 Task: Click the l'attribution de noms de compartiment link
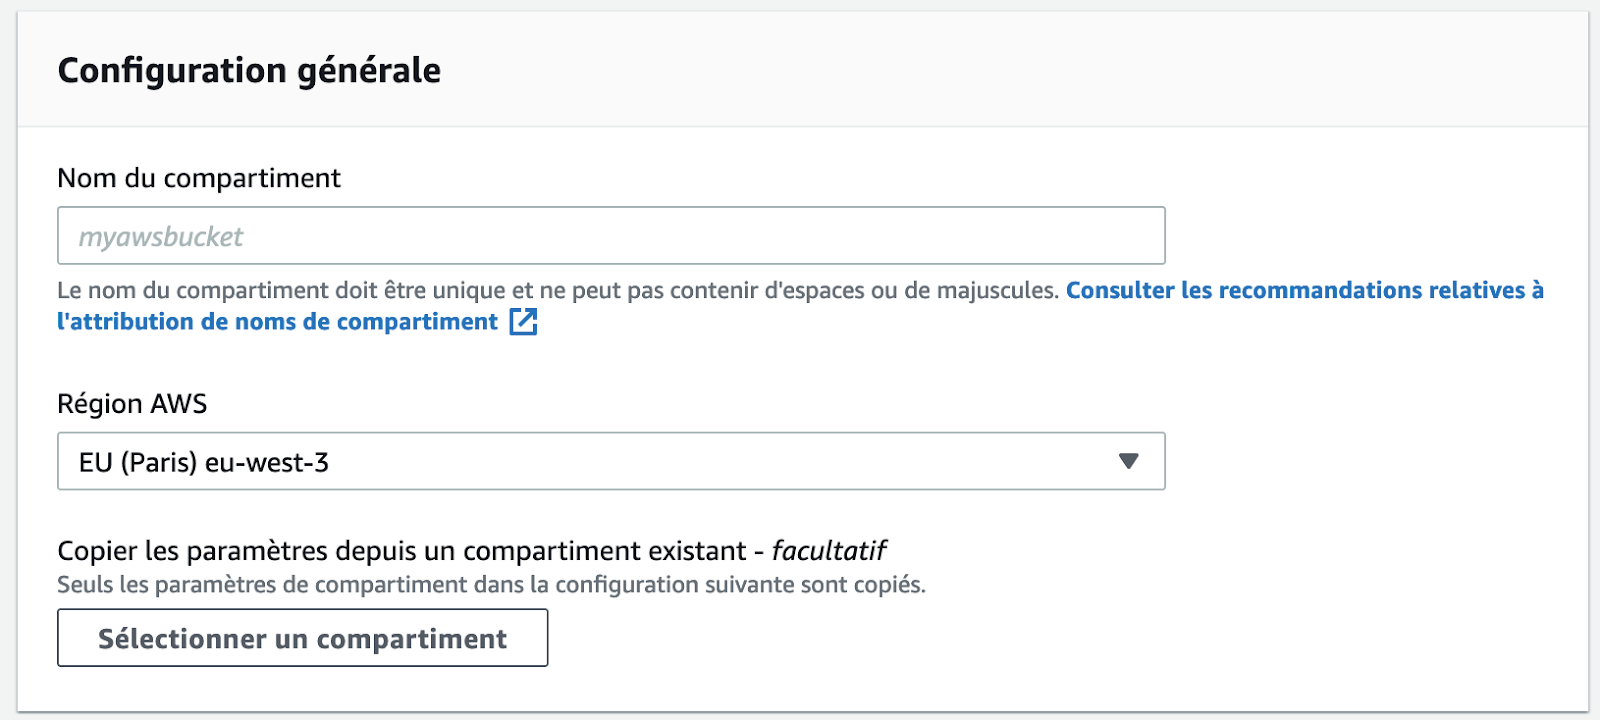tap(277, 322)
